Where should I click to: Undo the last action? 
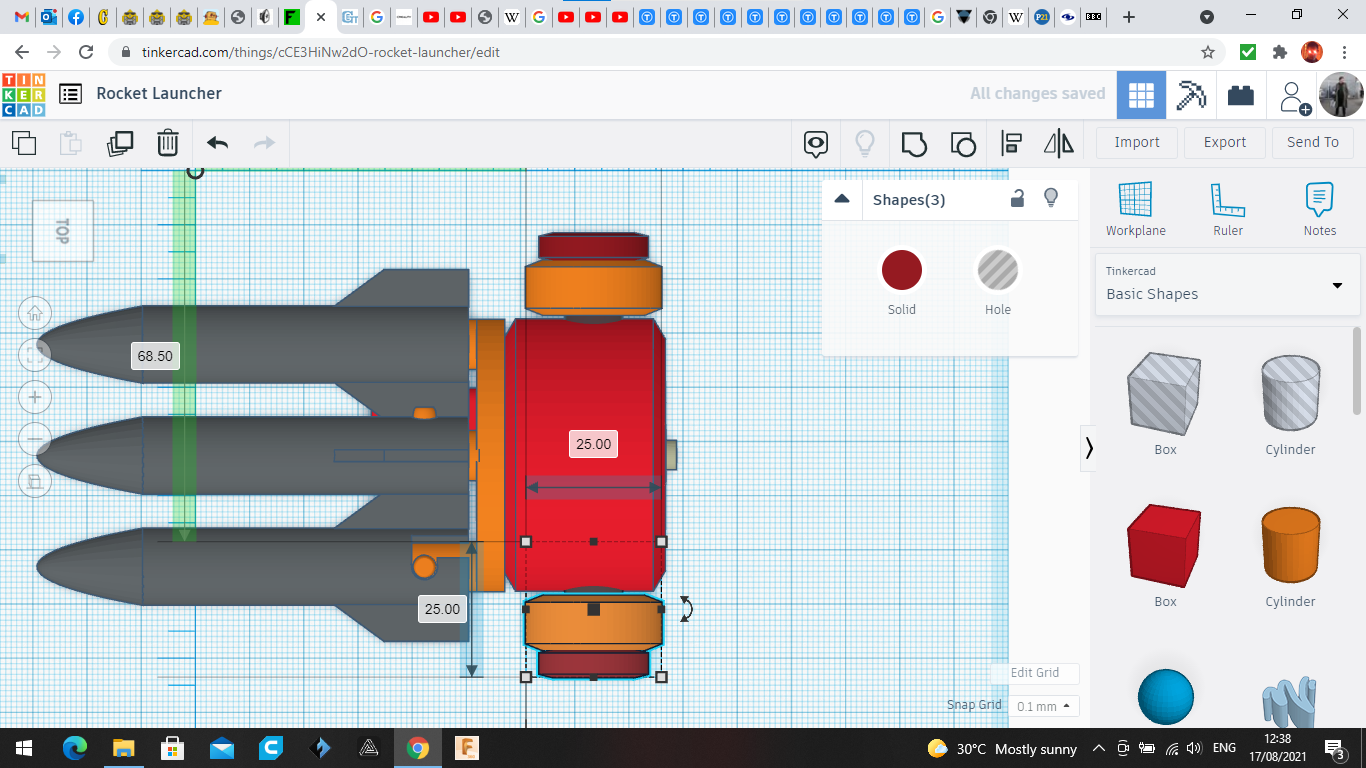pos(217,143)
